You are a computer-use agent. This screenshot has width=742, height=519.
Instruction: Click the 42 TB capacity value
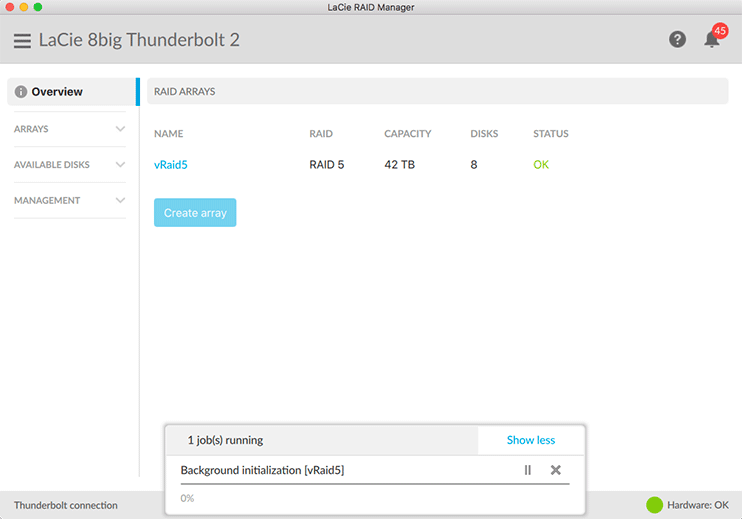[399, 165]
